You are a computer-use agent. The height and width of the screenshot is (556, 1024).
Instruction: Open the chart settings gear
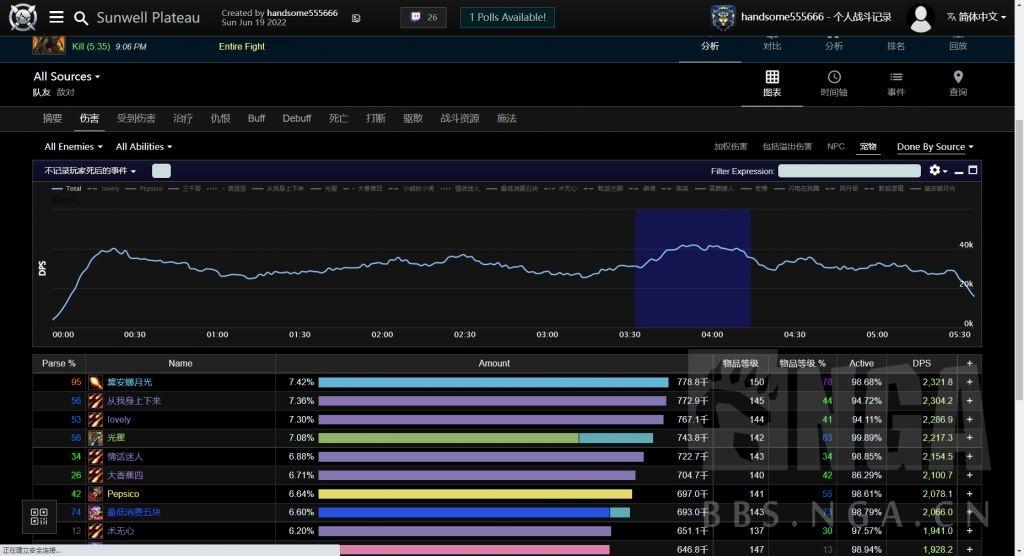(x=937, y=171)
